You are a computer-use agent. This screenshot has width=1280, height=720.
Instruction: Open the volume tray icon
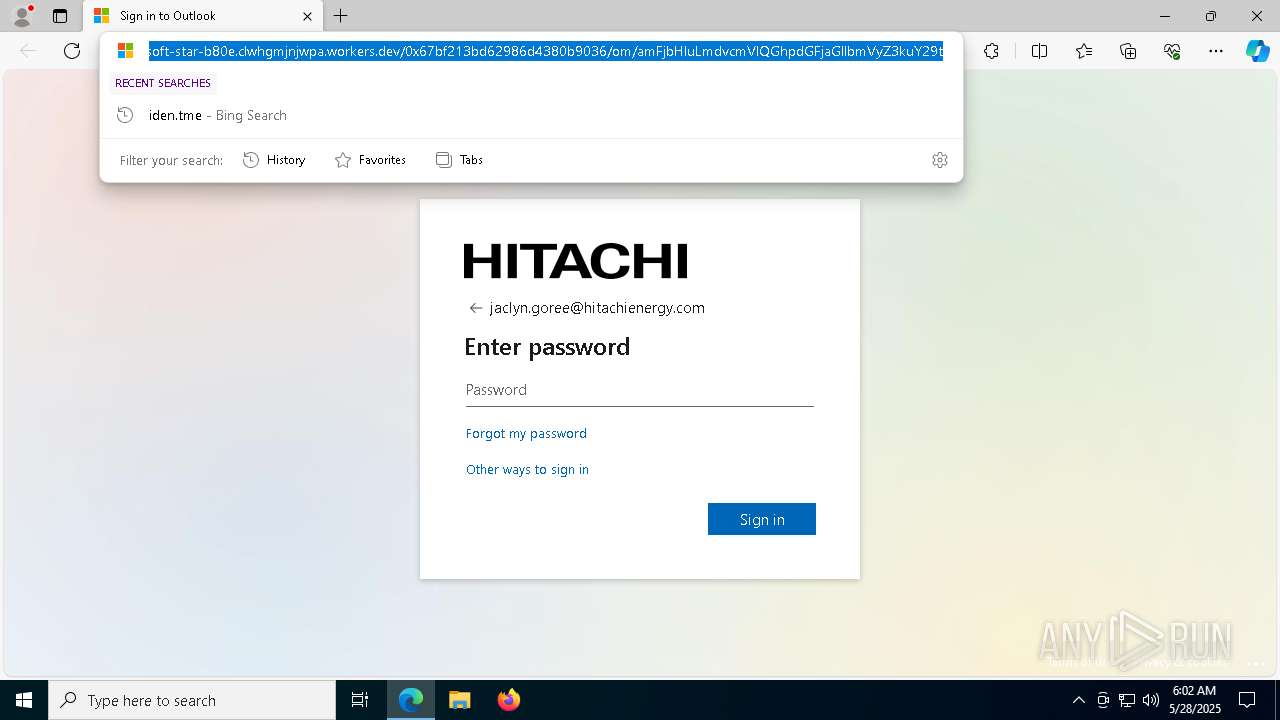(1151, 700)
